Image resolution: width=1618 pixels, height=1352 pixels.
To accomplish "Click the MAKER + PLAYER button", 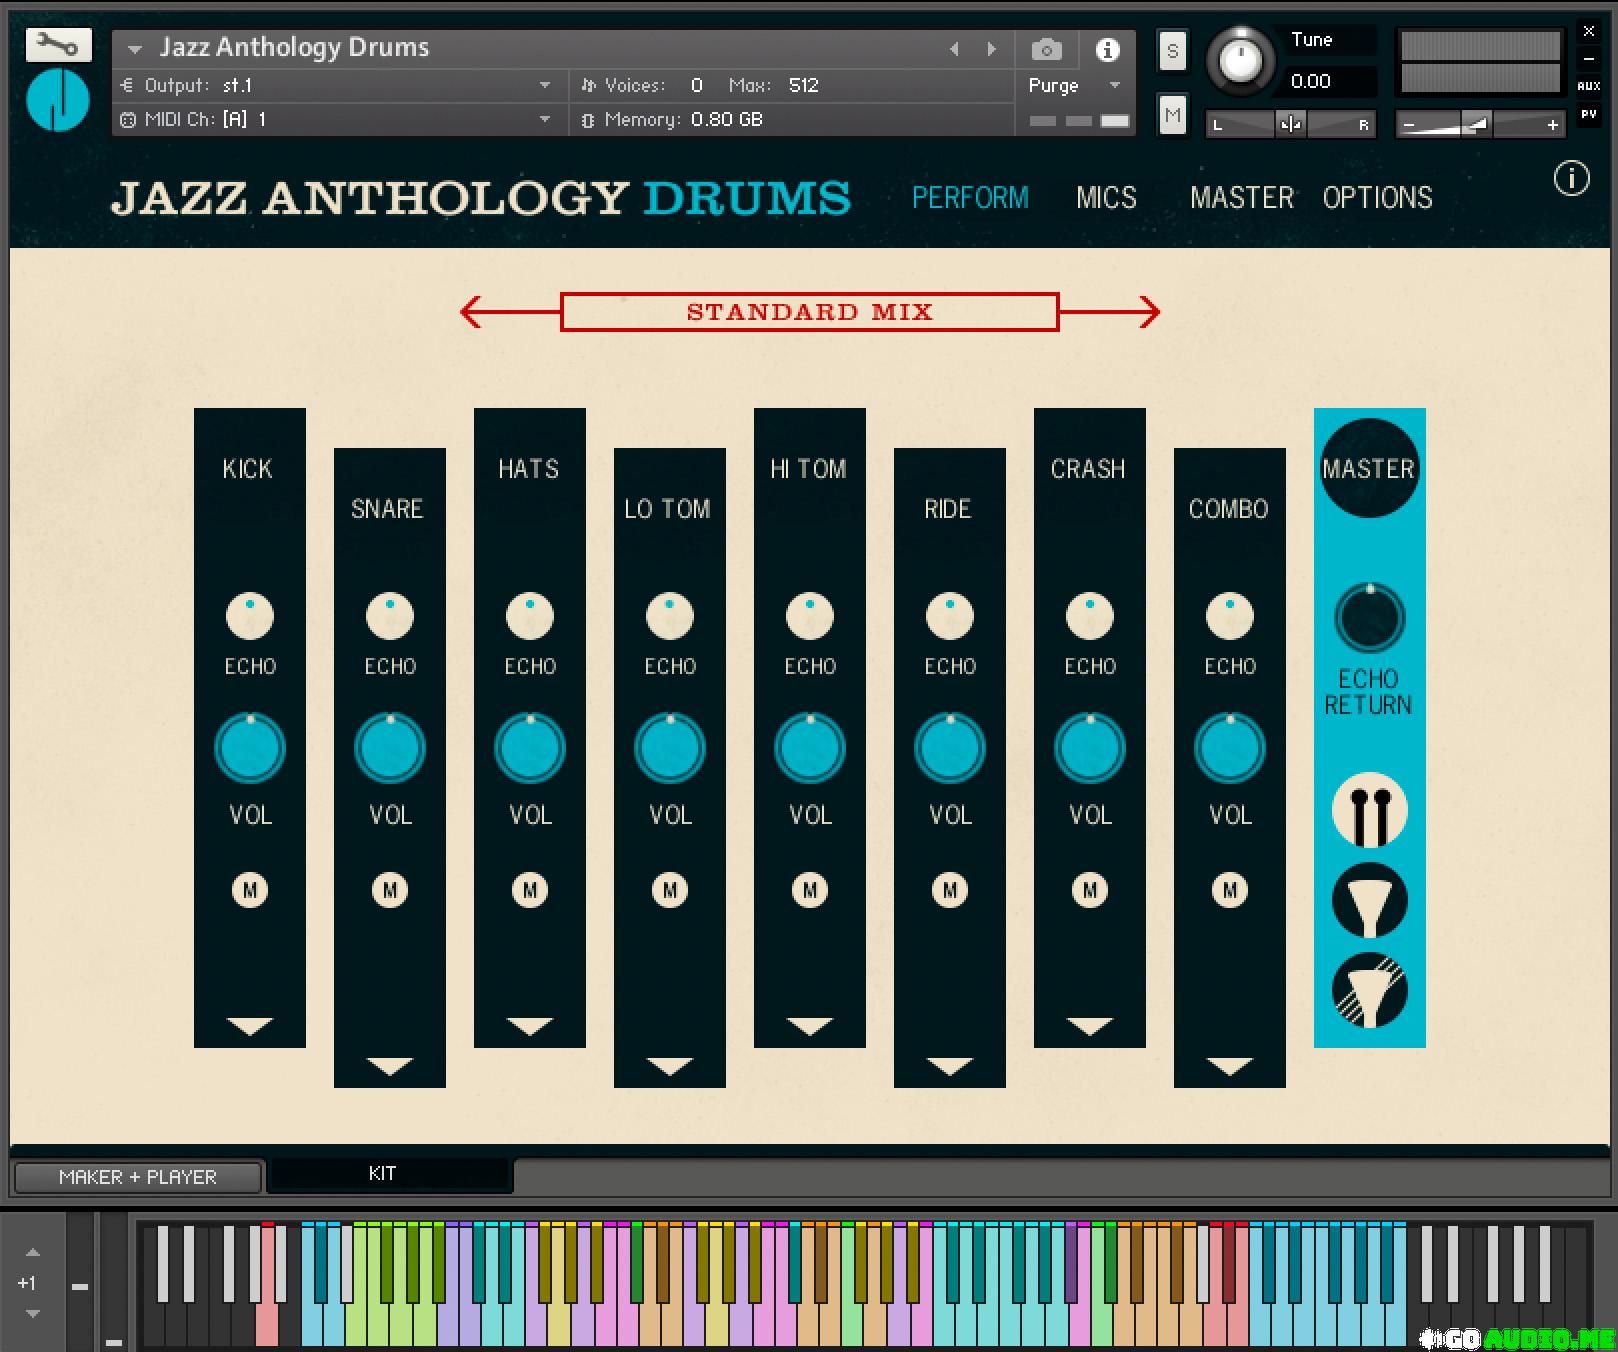I will pyautogui.click(x=138, y=1177).
